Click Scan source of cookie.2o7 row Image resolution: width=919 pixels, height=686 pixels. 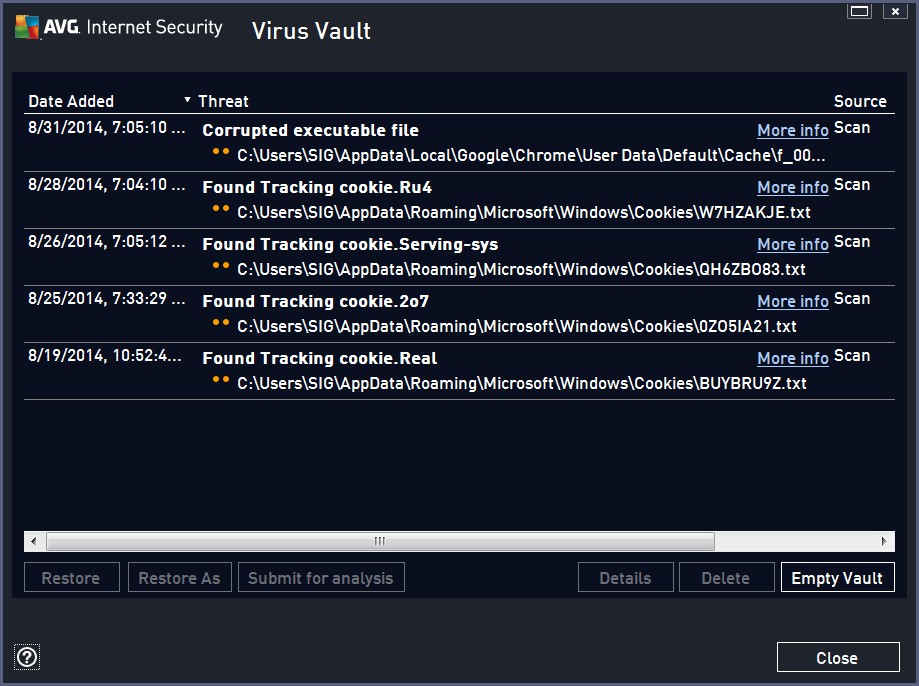[x=852, y=298]
